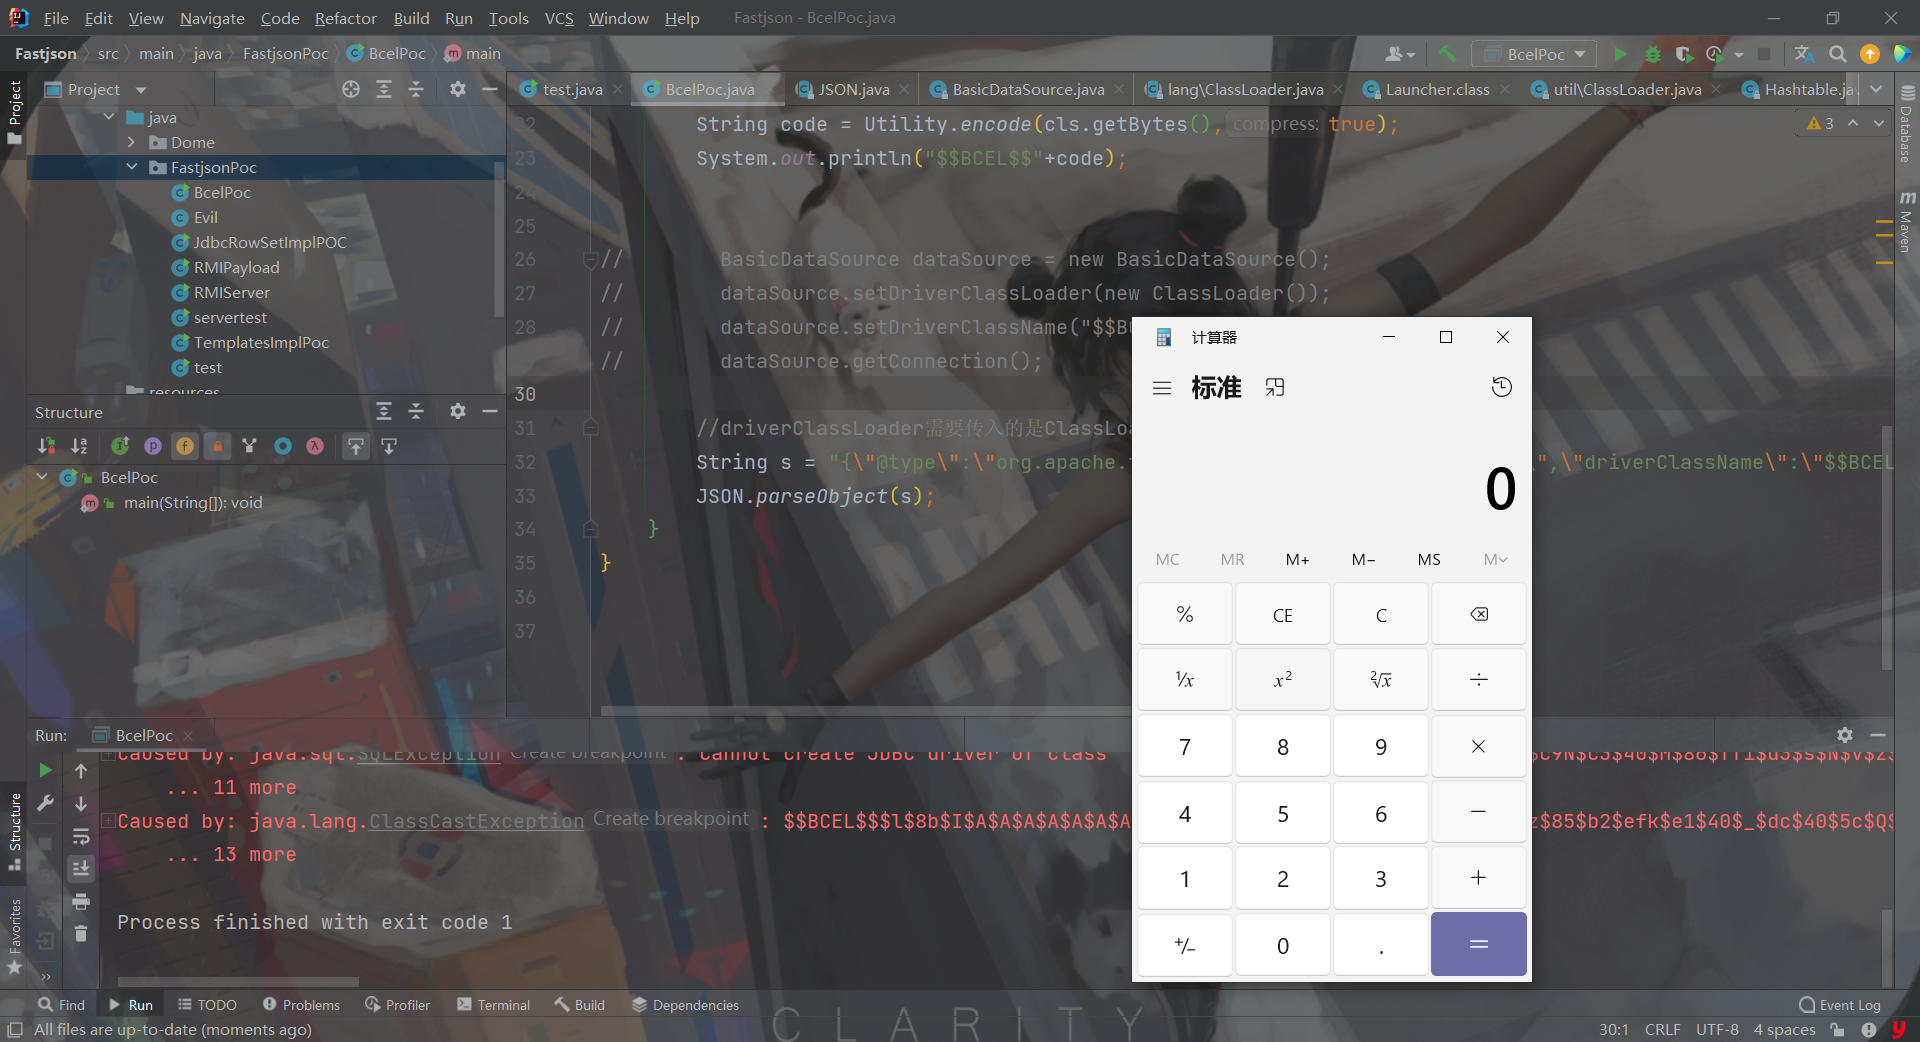Screen dimensions: 1920x1042
Task: Click Run console horizontal scrollbar
Action: click(x=238, y=981)
